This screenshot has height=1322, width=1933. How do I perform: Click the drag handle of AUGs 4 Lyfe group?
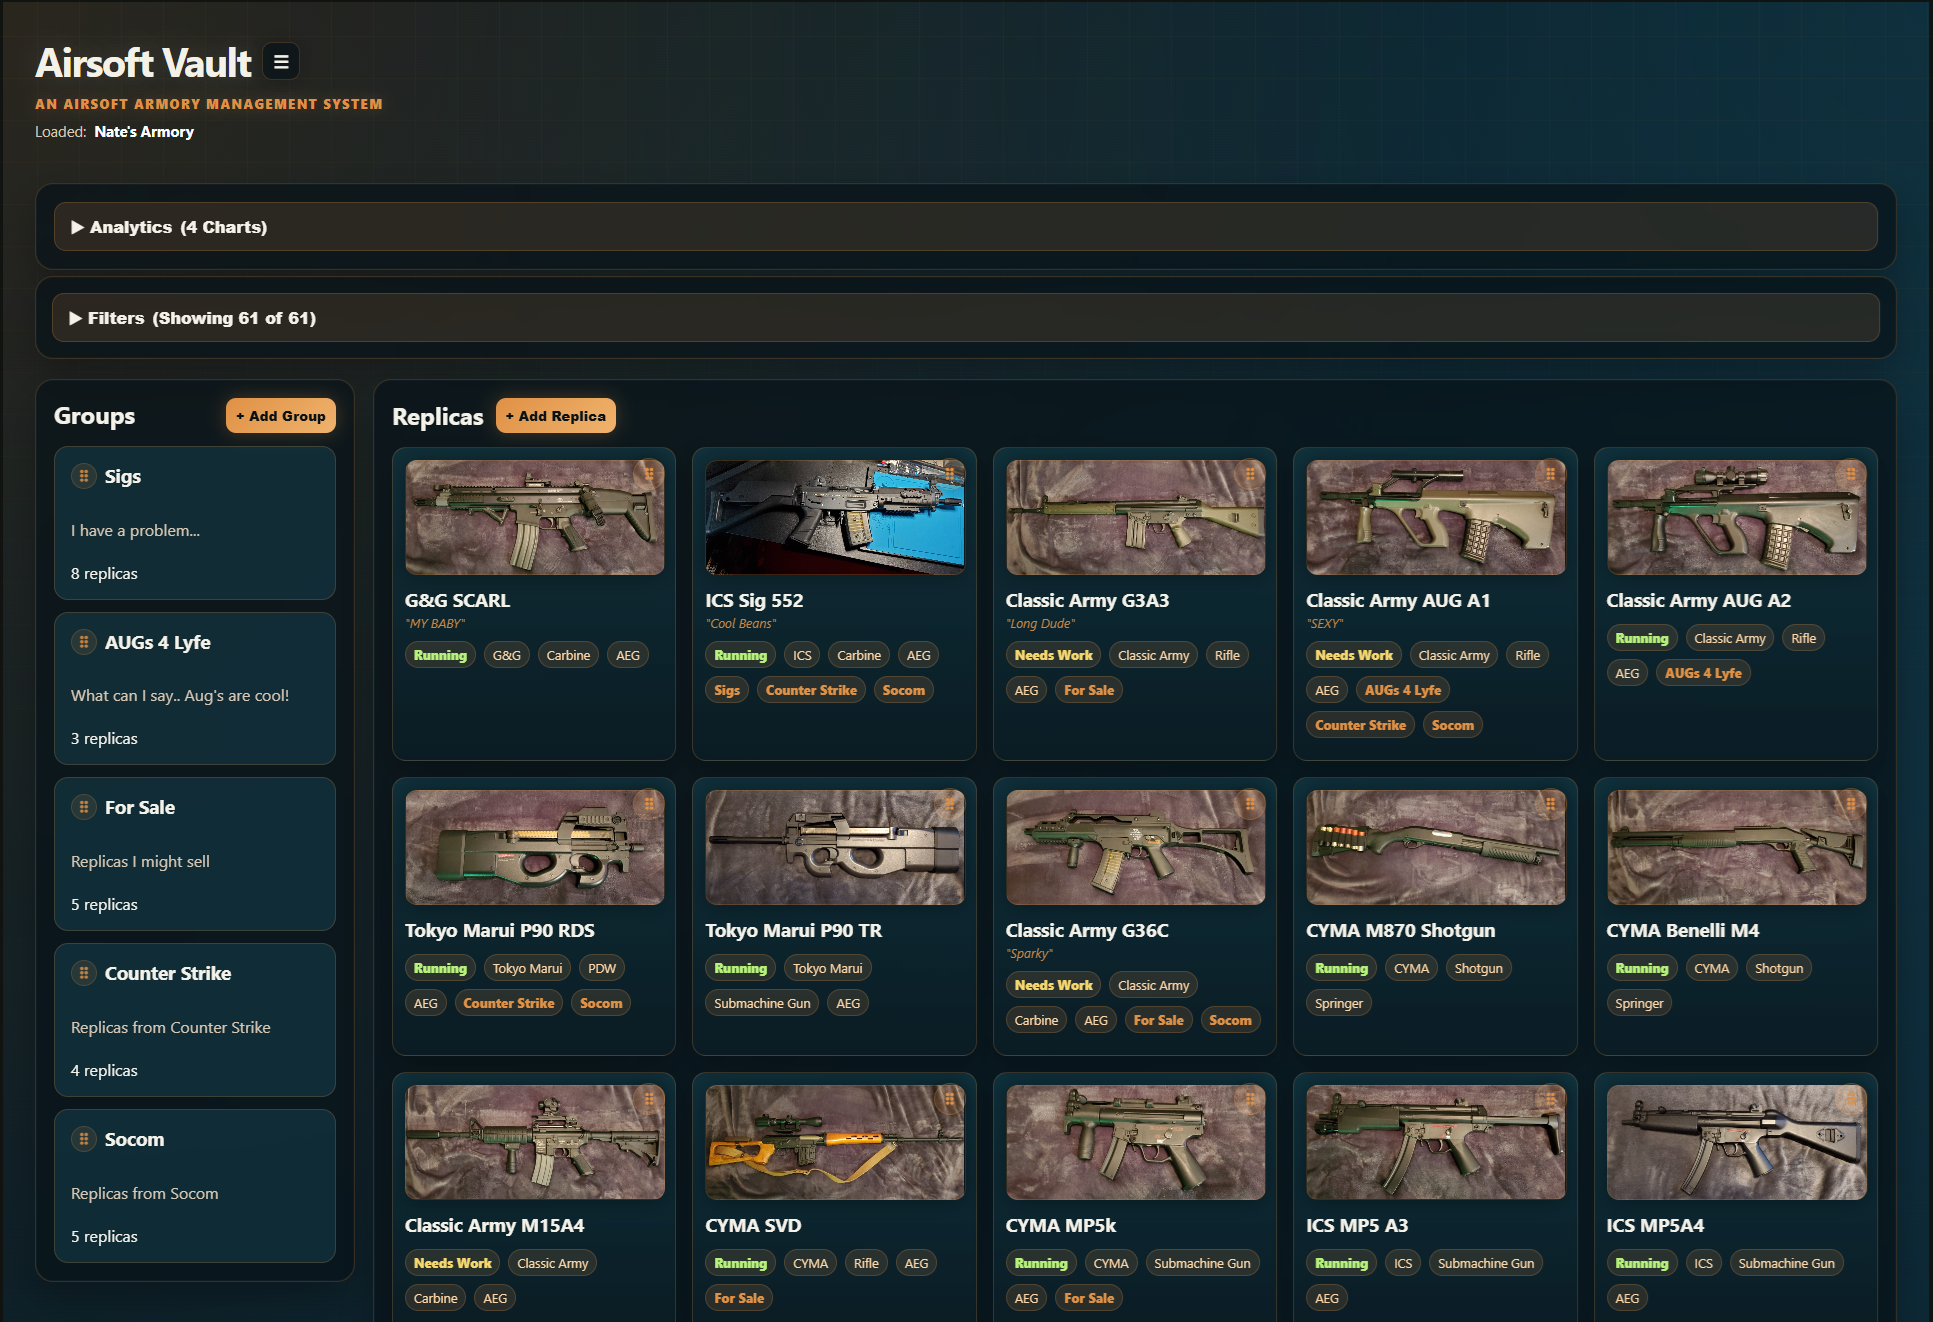84,642
